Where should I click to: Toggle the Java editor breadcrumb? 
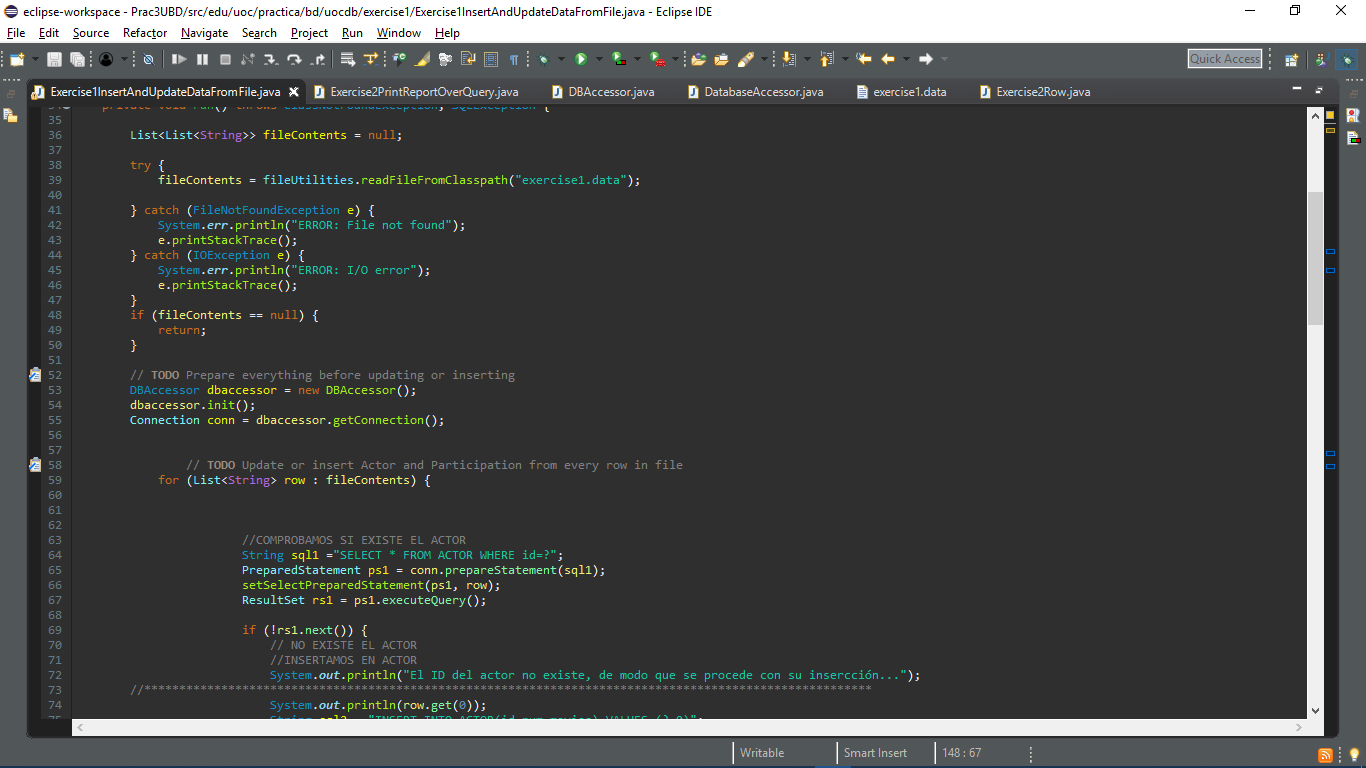pyautogui.click(x=398, y=59)
